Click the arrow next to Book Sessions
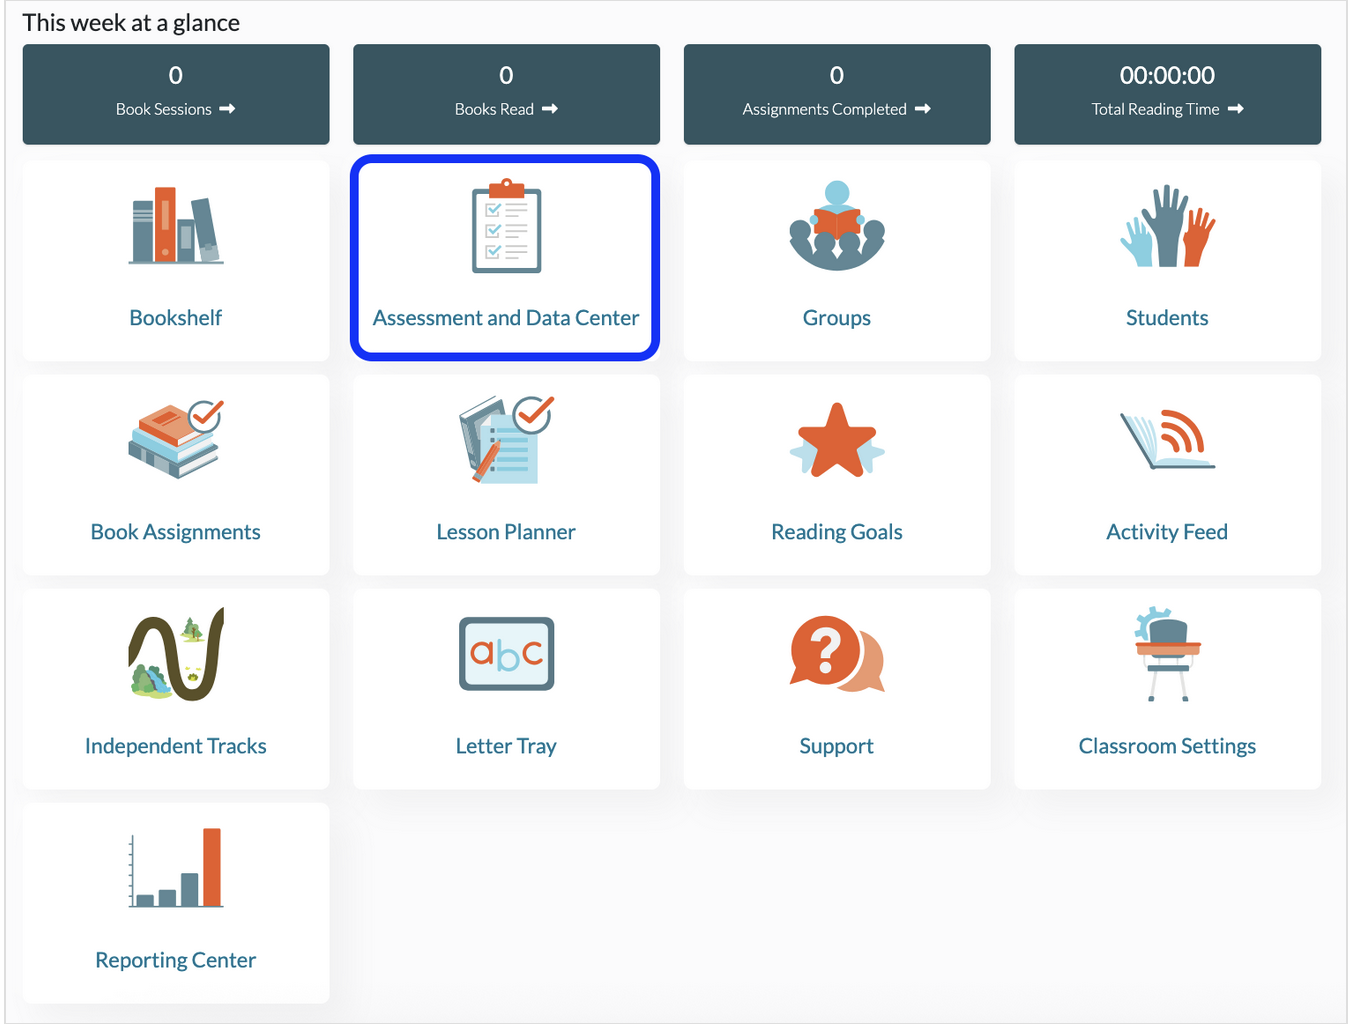 [227, 109]
